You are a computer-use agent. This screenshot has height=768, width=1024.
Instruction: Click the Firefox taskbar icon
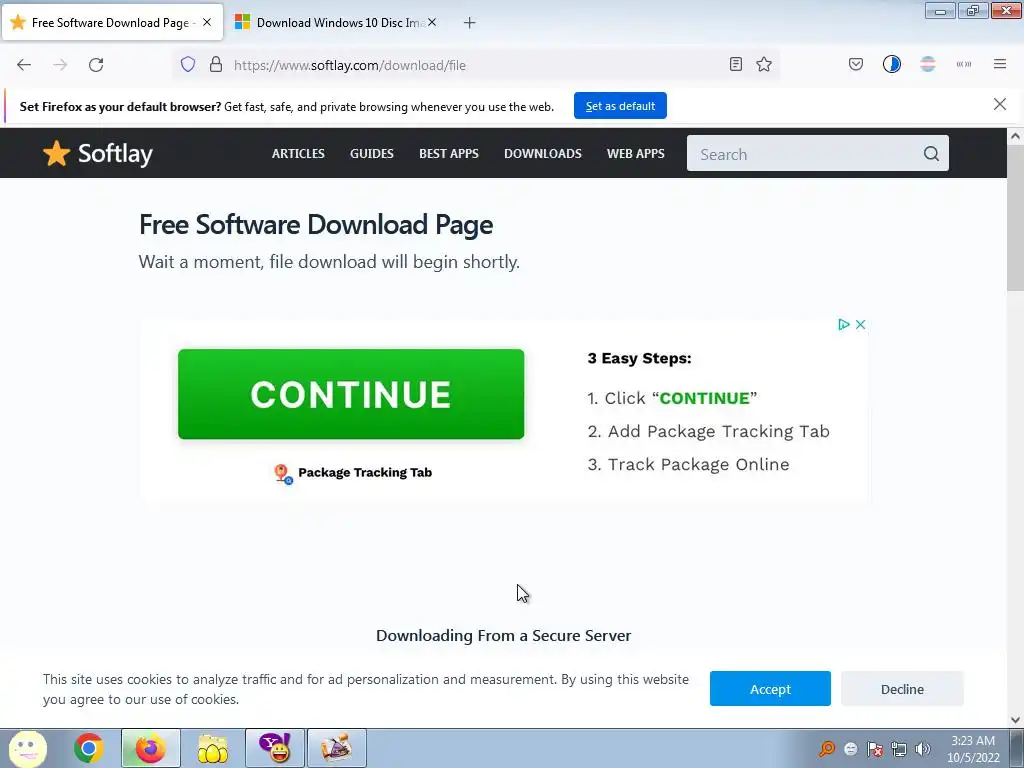(x=150, y=748)
